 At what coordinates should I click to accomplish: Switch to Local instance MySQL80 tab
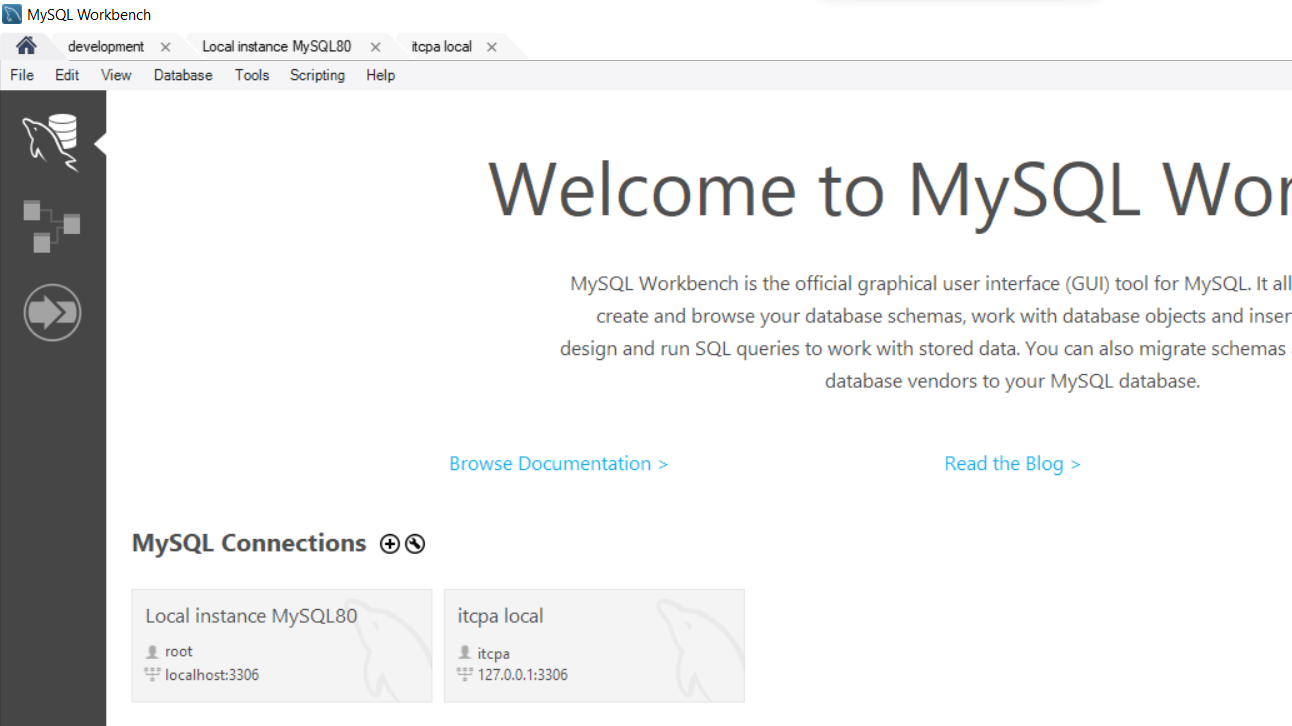(277, 47)
